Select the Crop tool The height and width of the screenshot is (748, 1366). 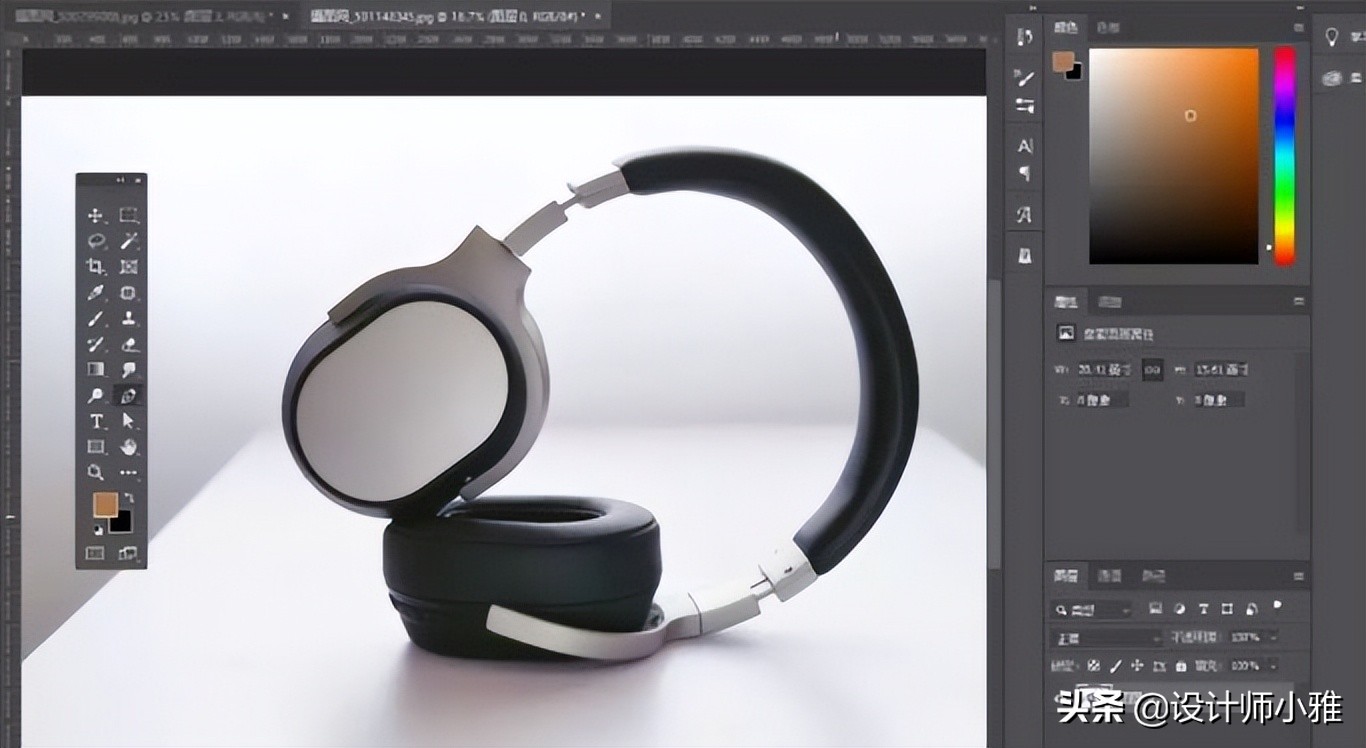pyautogui.click(x=96, y=267)
